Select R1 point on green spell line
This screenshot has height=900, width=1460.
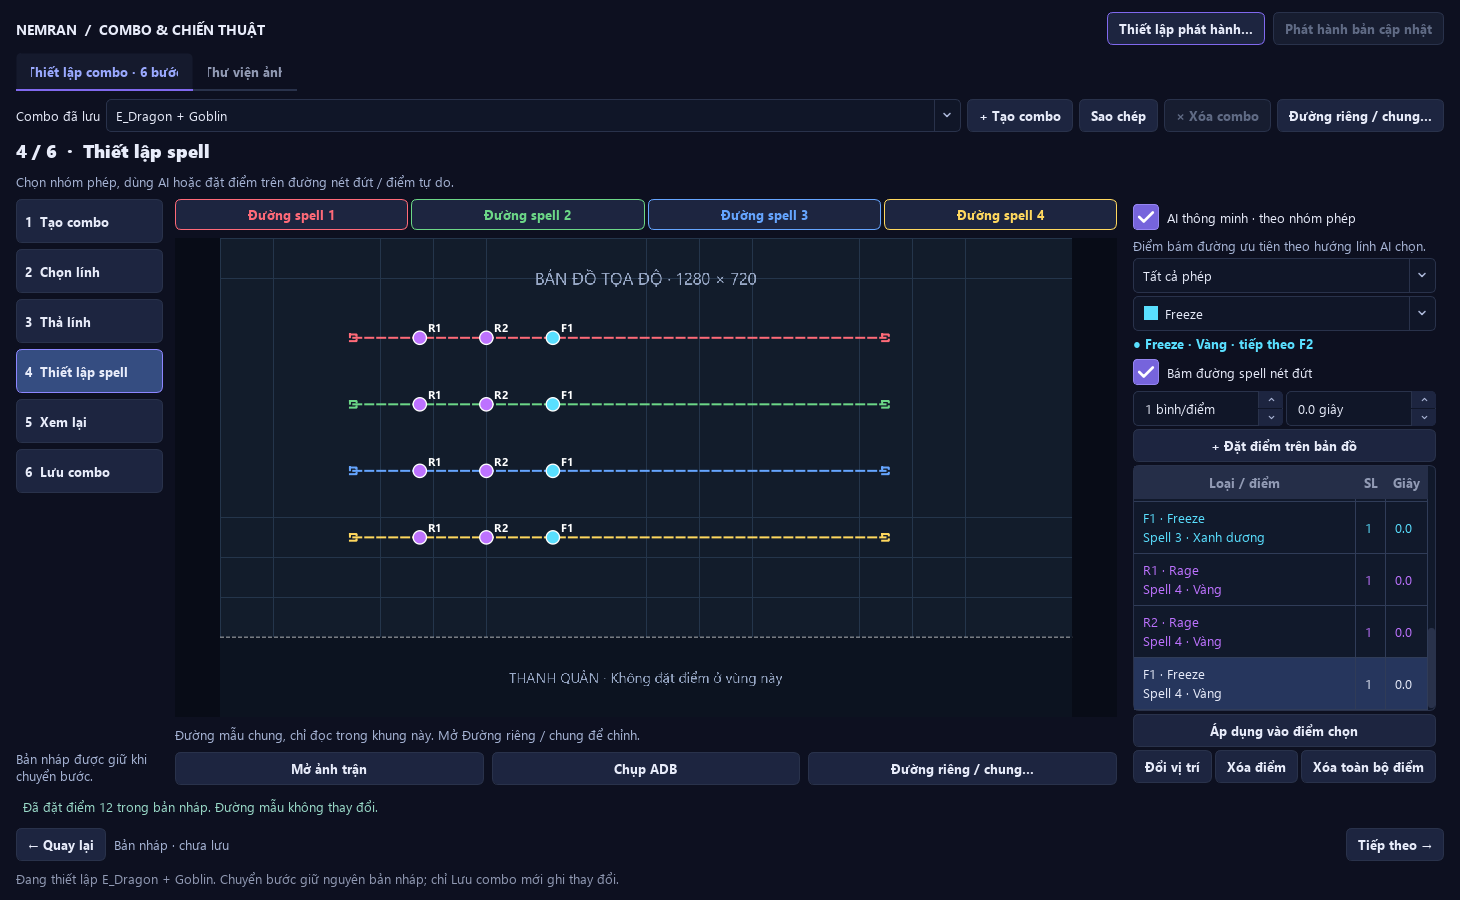click(420, 404)
